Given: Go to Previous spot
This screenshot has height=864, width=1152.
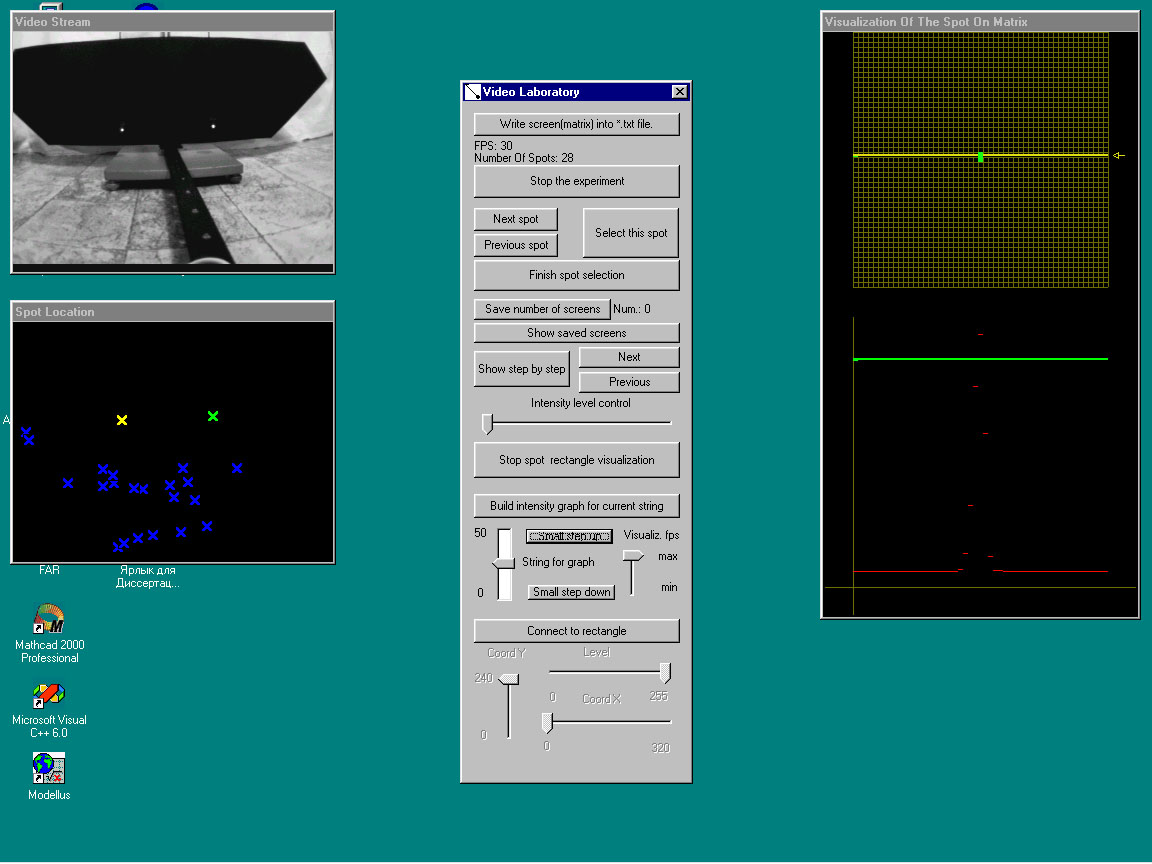Looking at the screenshot, I should [515, 245].
